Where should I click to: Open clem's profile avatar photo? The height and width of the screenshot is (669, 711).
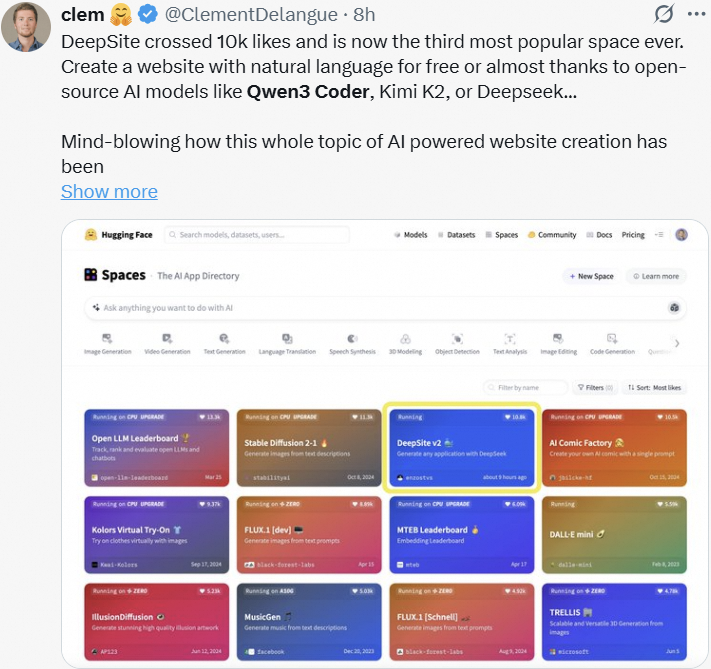26,27
